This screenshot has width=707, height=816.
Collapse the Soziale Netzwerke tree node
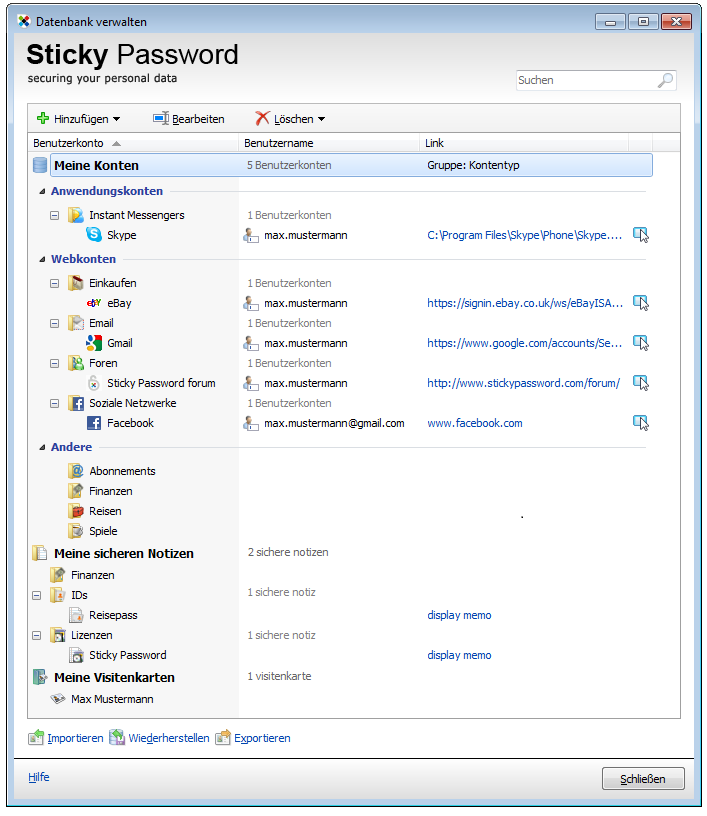[x=55, y=403]
